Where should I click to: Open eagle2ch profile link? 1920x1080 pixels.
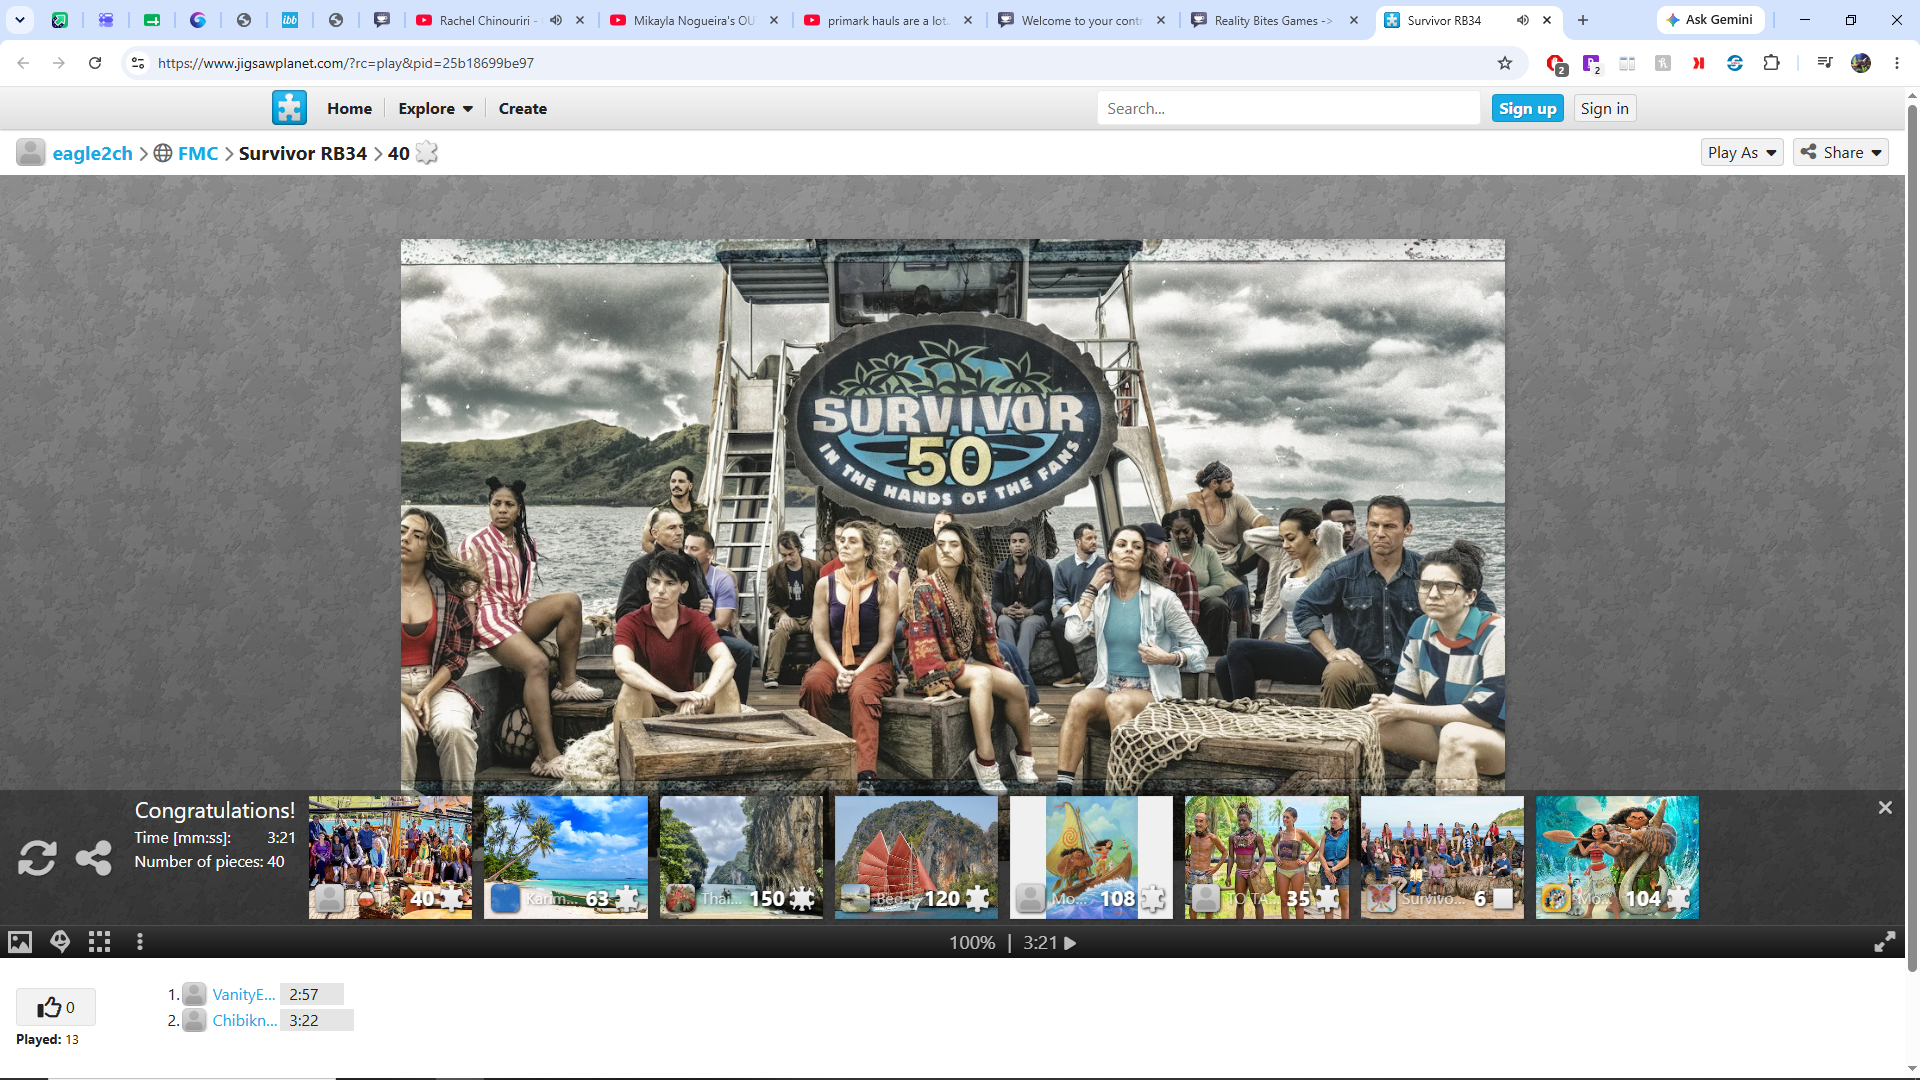click(x=92, y=153)
